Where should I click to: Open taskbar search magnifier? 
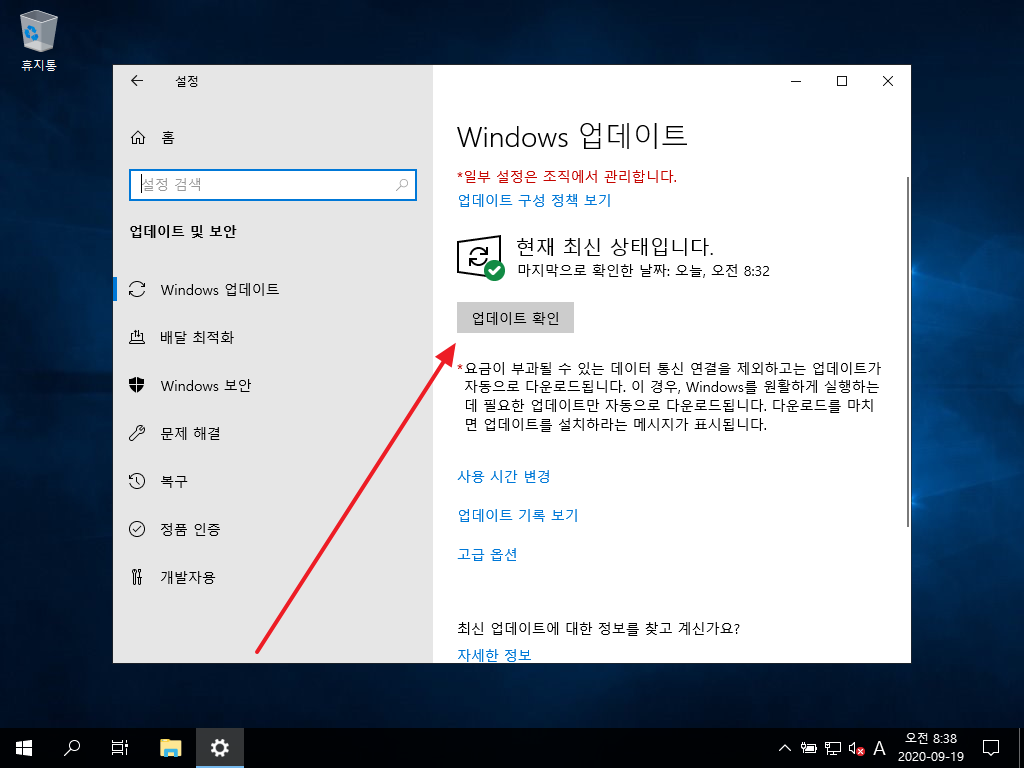click(x=72, y=748)
